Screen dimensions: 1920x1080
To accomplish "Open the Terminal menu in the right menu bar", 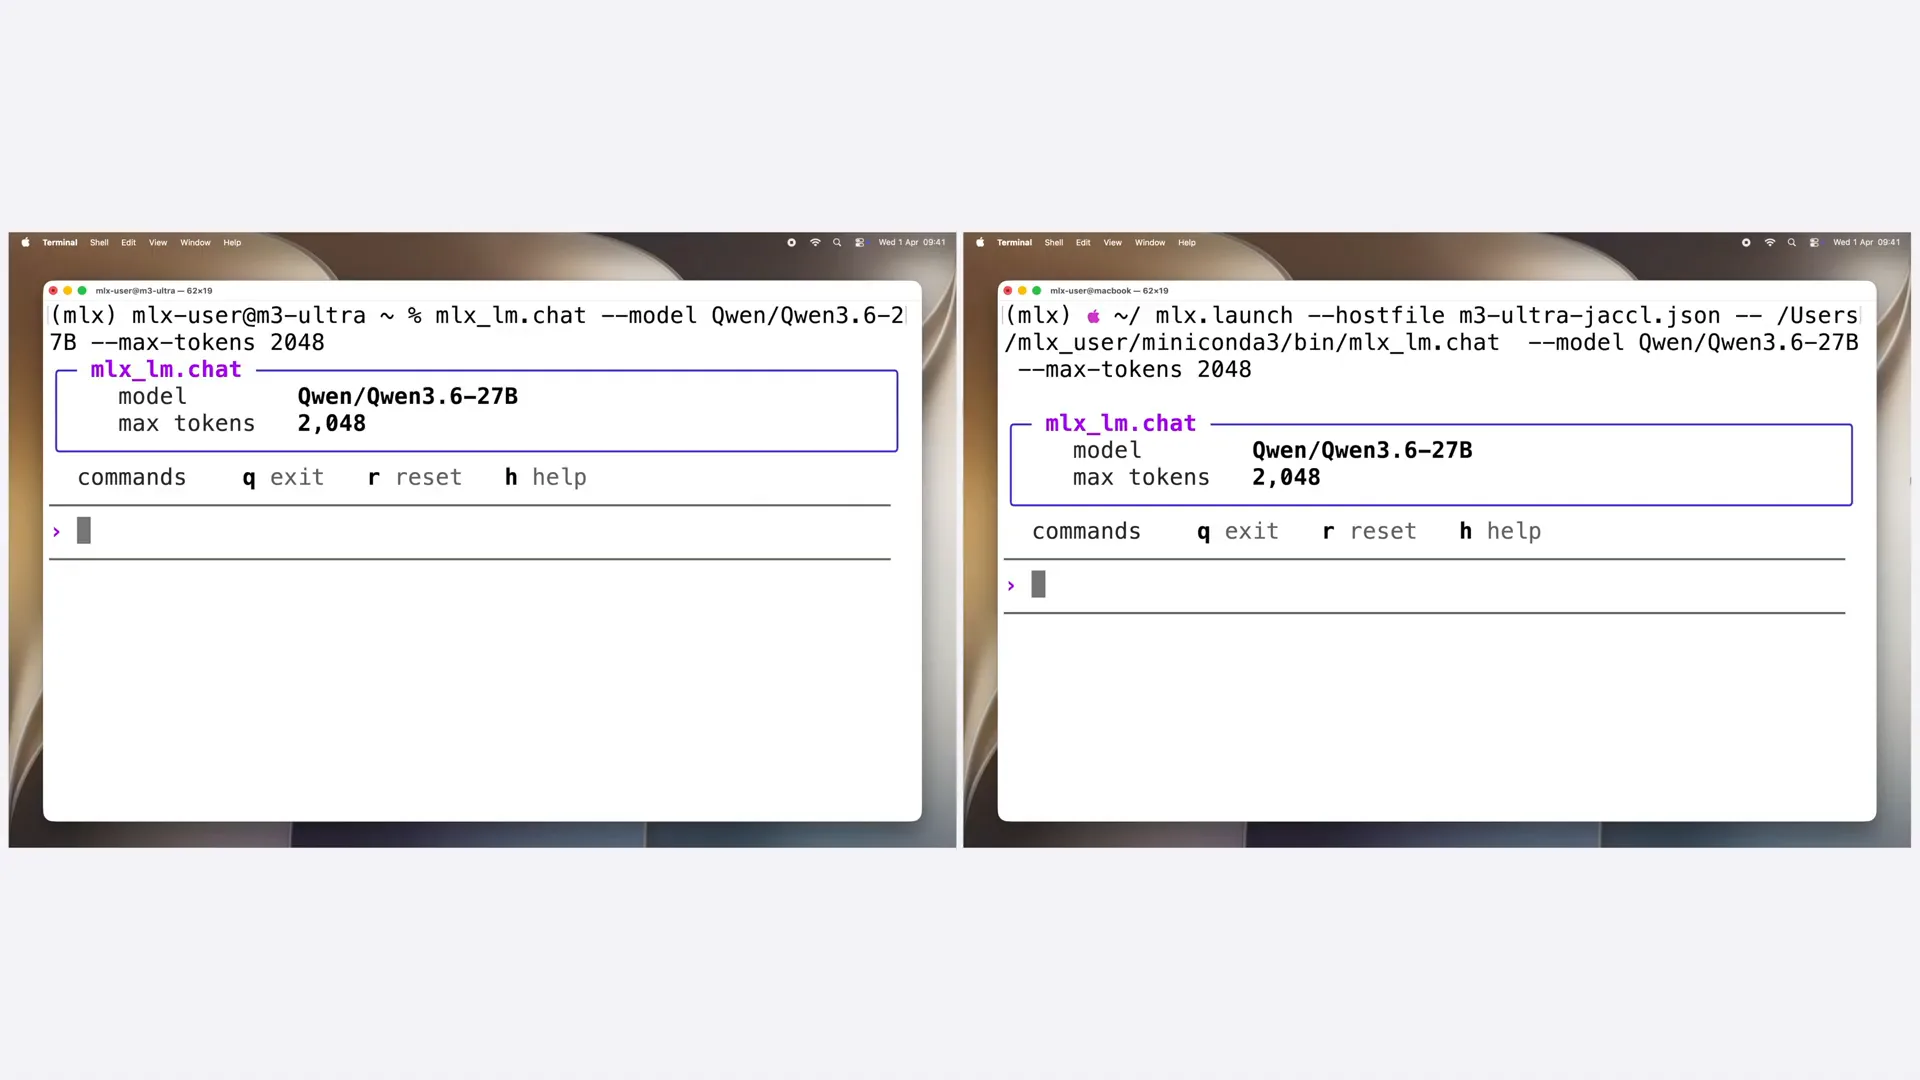I will click(1014, 242).
